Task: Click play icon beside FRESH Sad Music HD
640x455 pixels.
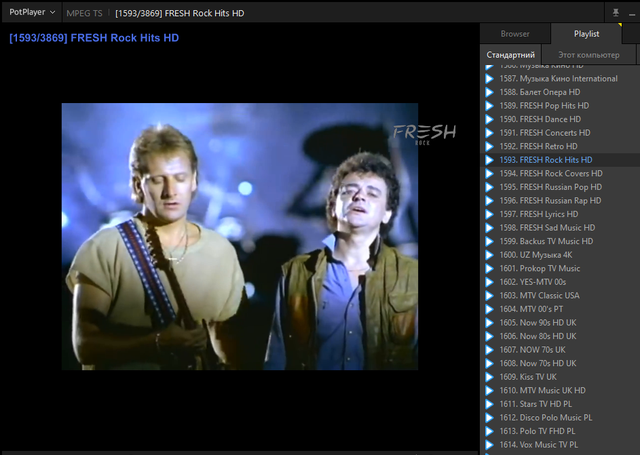Action: [x=489, y=228]
